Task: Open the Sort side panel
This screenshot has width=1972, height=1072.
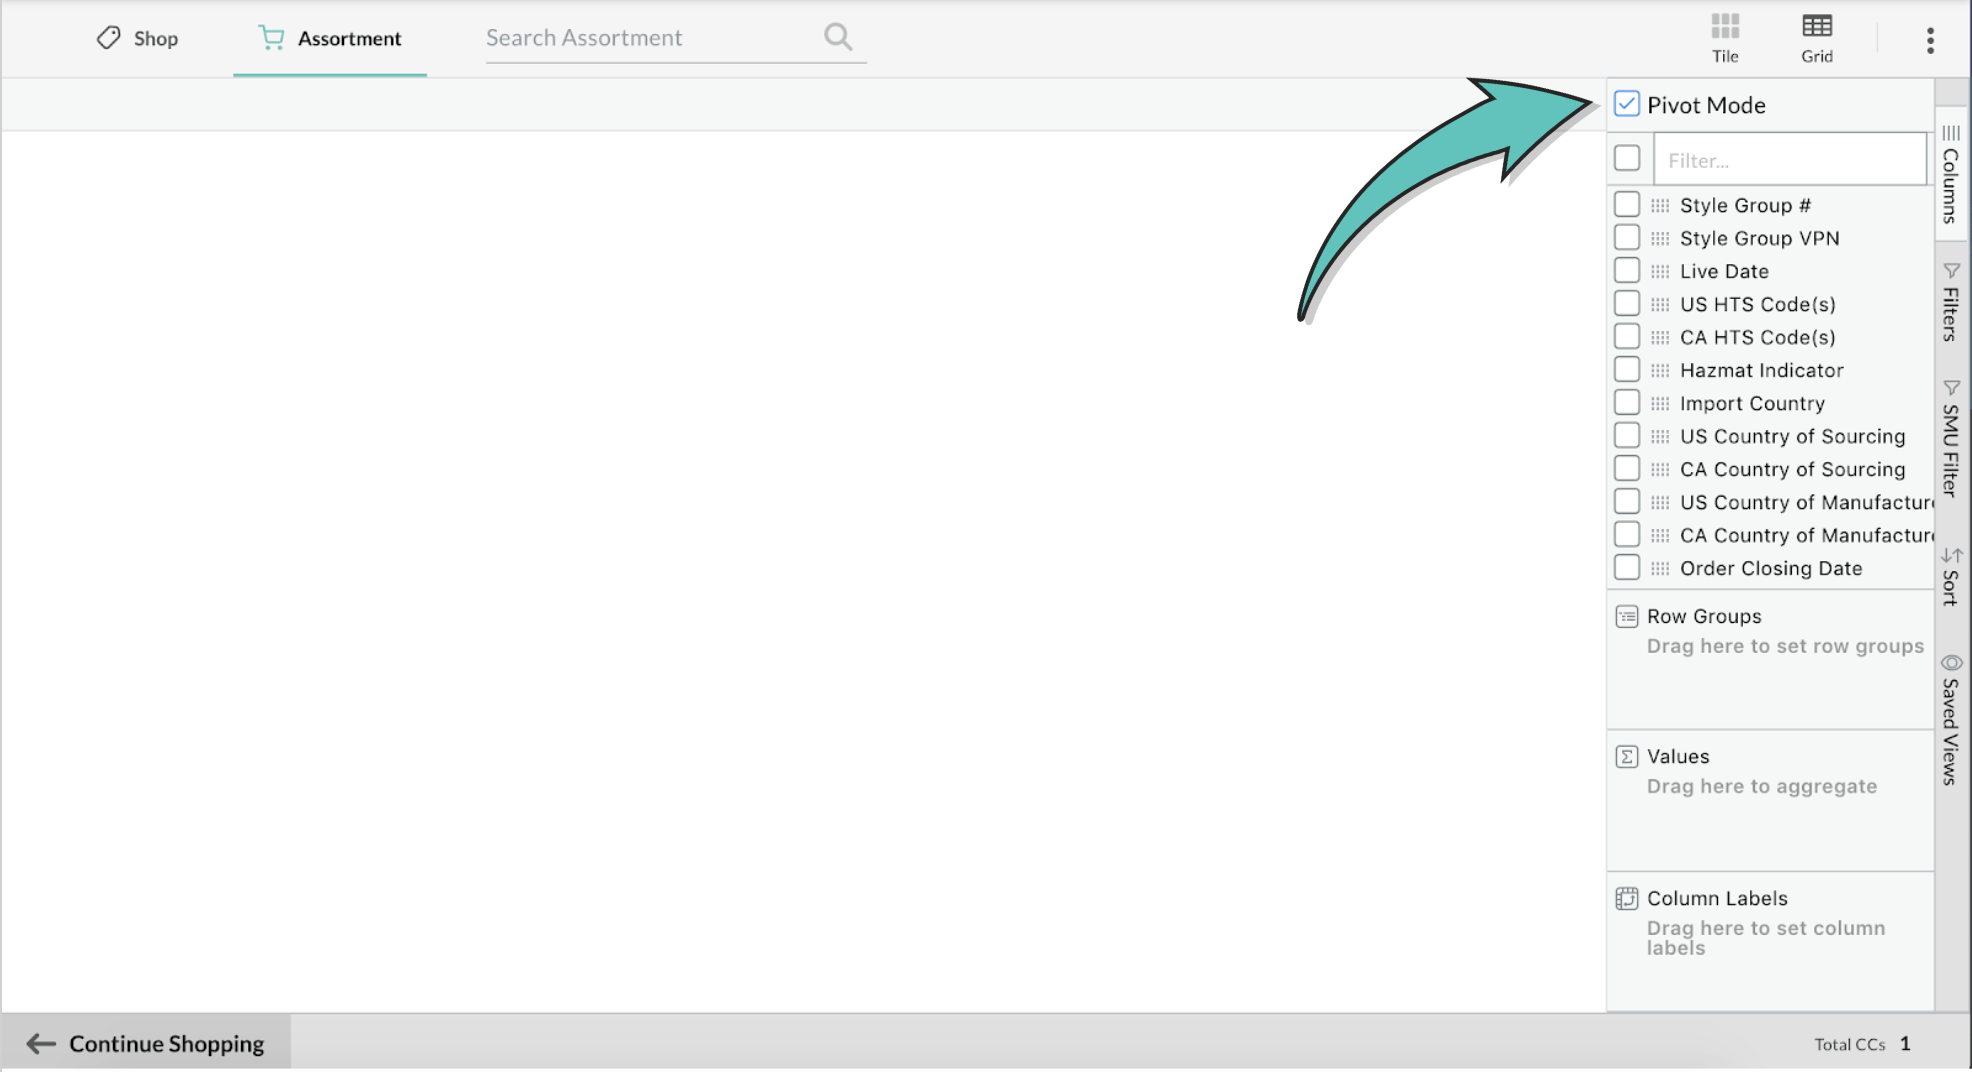Action: tap(1949, 575)
